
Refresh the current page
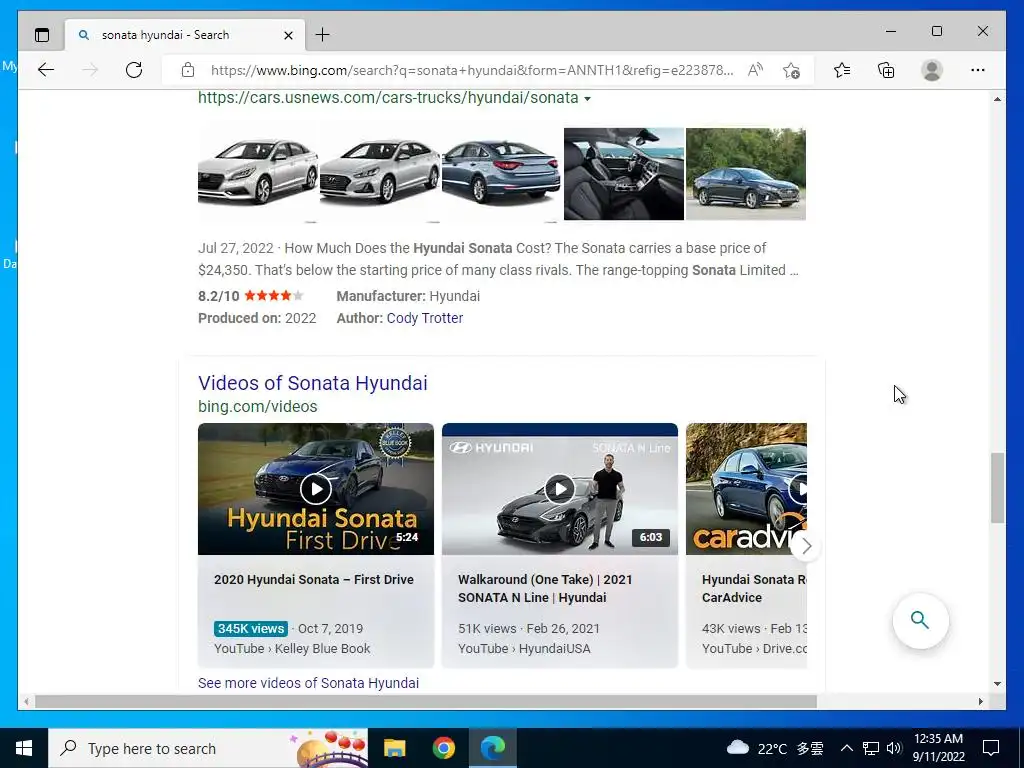[x=134, y=70]
